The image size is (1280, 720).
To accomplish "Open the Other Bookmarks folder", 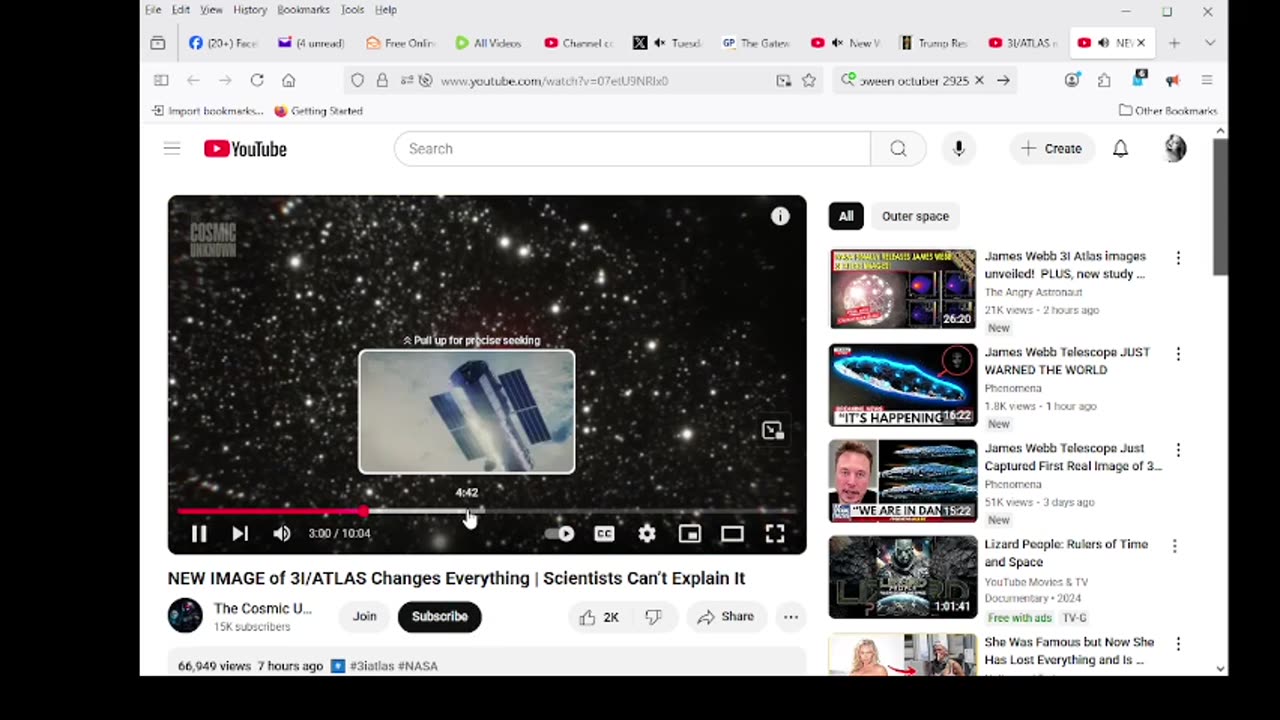I will coord(1168,111).
